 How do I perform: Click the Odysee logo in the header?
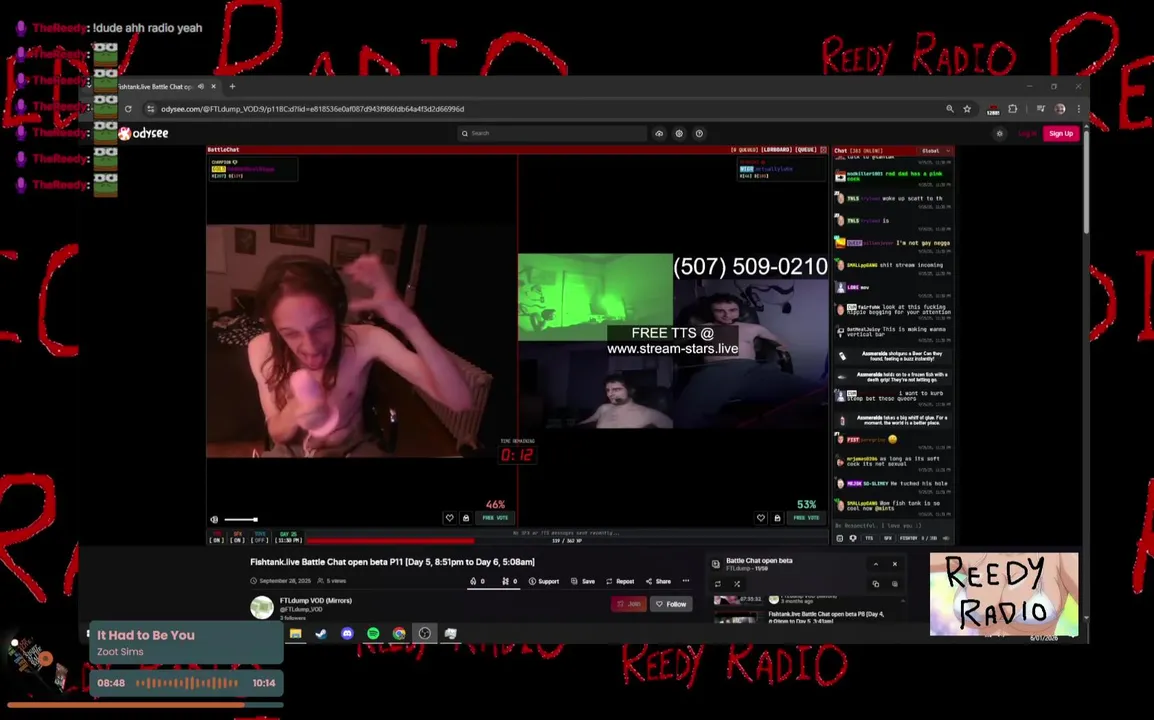(144, 133)
